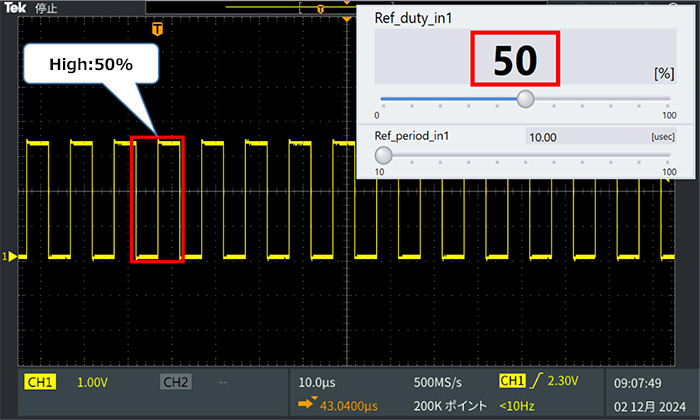
Task: Select the gray CH2 channel badge
Action: [175, 382]
